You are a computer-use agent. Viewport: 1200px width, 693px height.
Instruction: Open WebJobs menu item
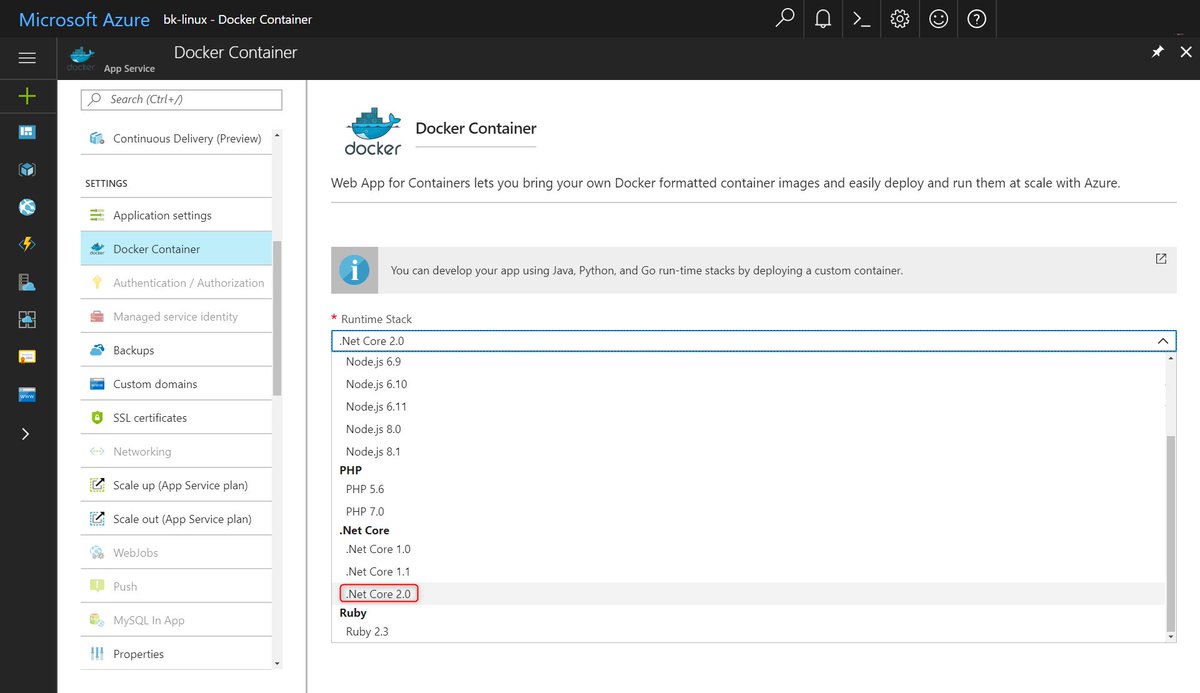point(176,553)
